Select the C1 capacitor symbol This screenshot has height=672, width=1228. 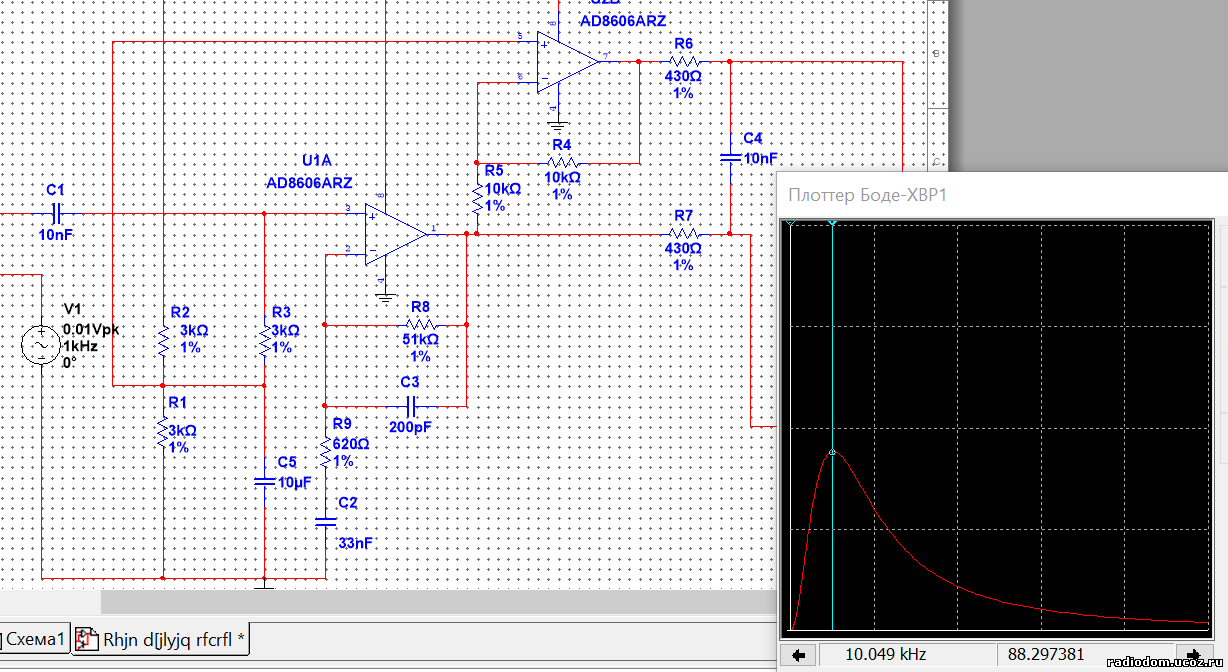(x=55, y=212)
